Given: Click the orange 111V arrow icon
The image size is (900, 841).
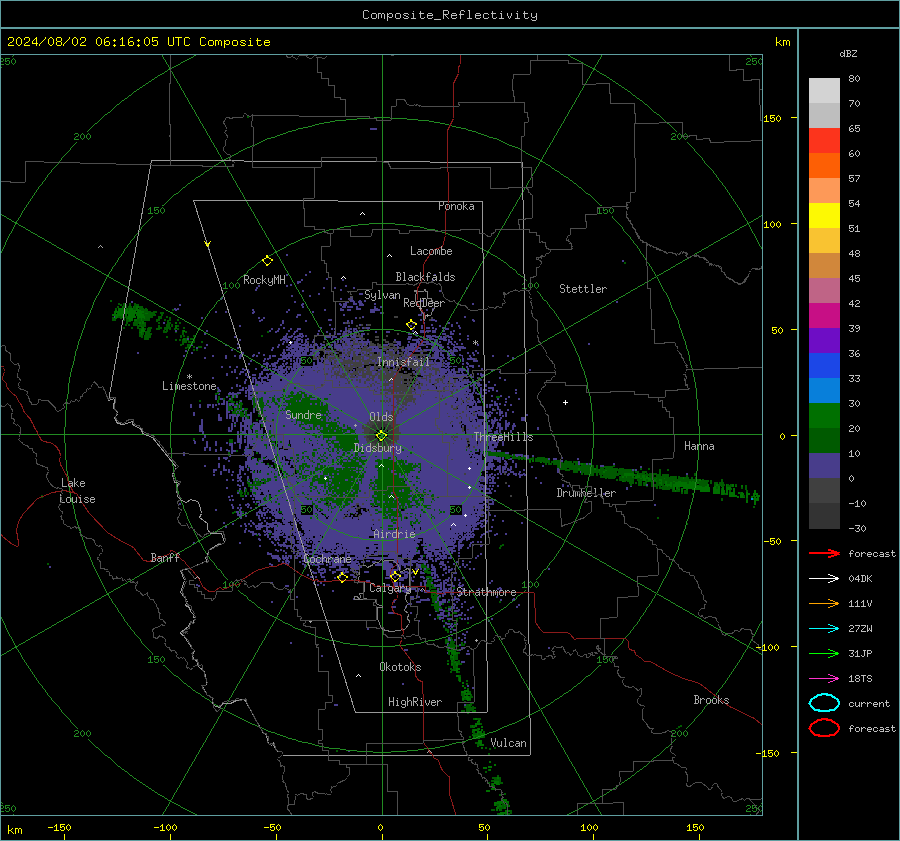Looking at the screenshot, I should [824, 603].
